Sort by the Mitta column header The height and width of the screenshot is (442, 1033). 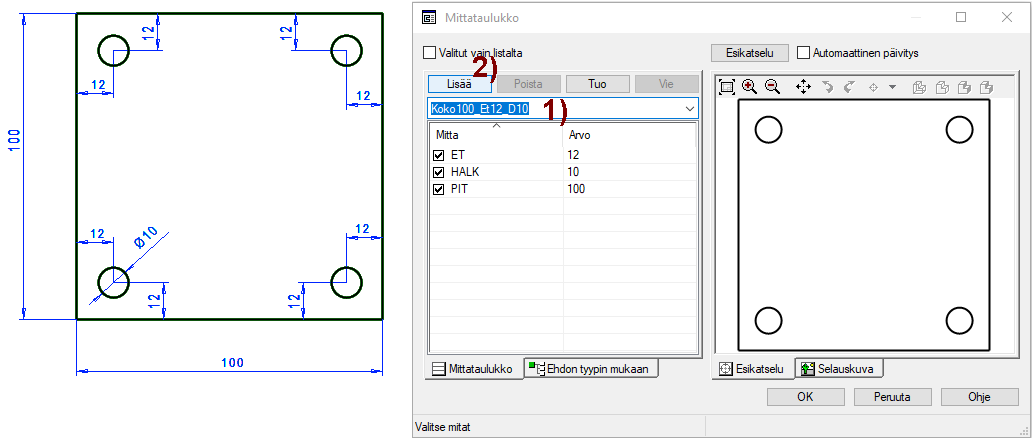point(496,134)
